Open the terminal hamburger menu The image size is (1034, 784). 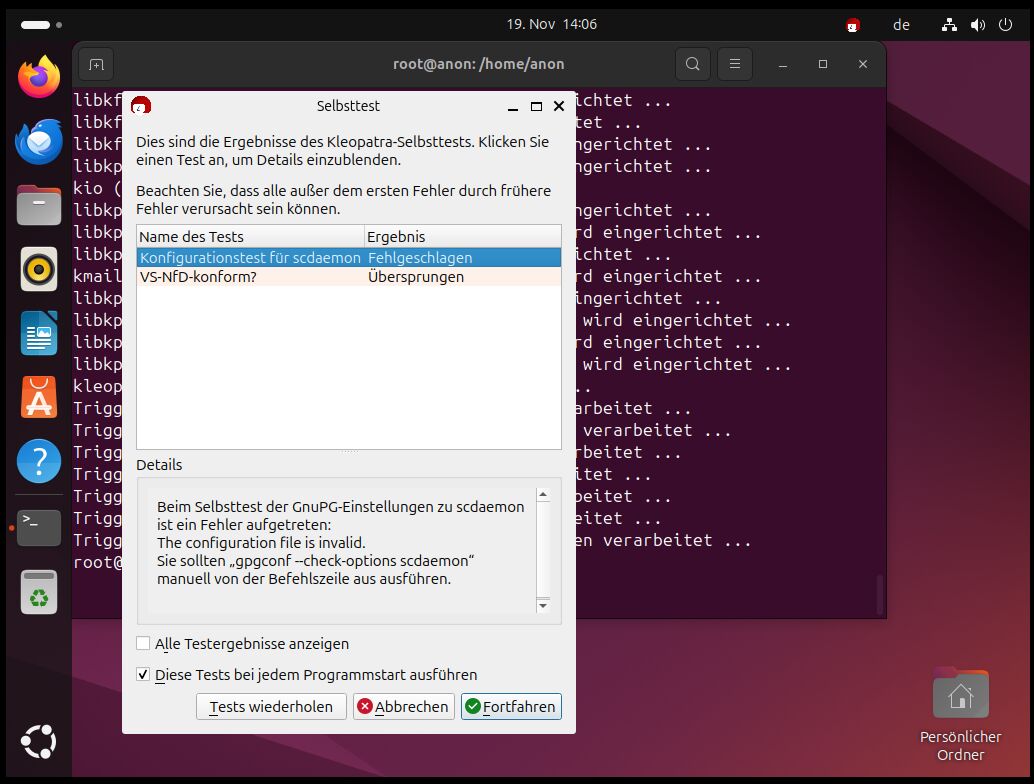tap(735, 64)
